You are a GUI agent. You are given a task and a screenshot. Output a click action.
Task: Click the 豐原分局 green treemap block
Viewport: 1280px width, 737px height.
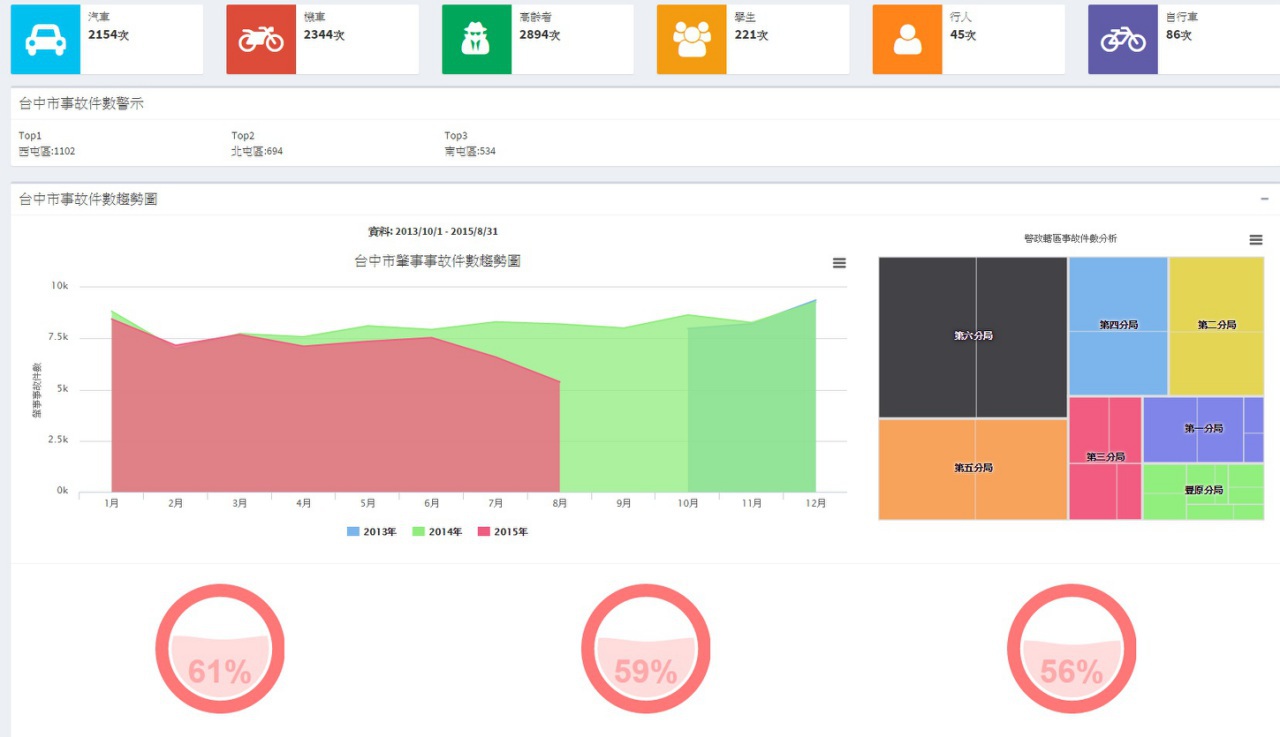(x=1203, y=491)
